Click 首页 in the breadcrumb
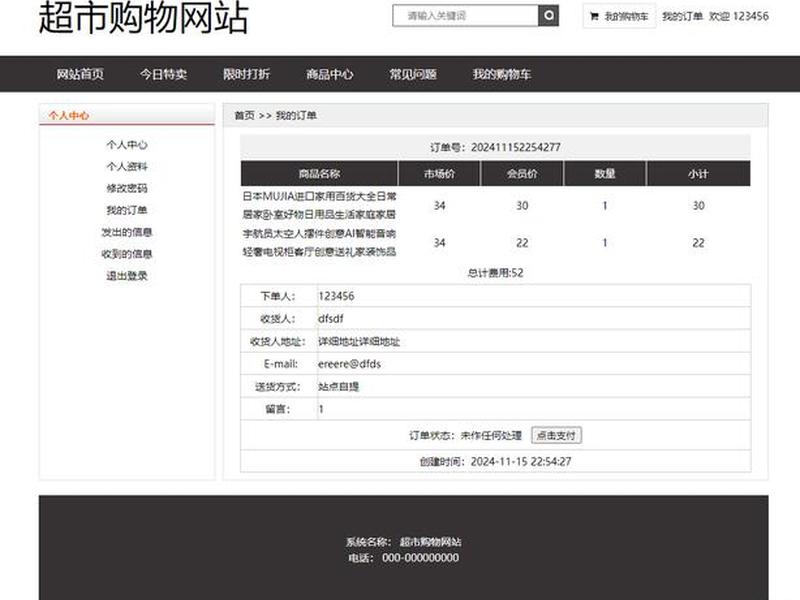The width and height of the screenshot is (800, 600). click(x=244, y=115)
